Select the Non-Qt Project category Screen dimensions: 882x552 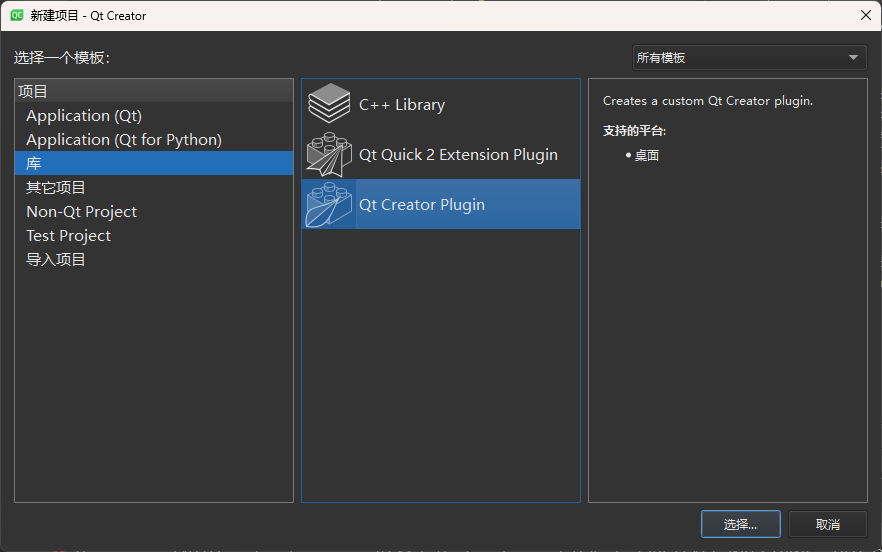point(154,212)
